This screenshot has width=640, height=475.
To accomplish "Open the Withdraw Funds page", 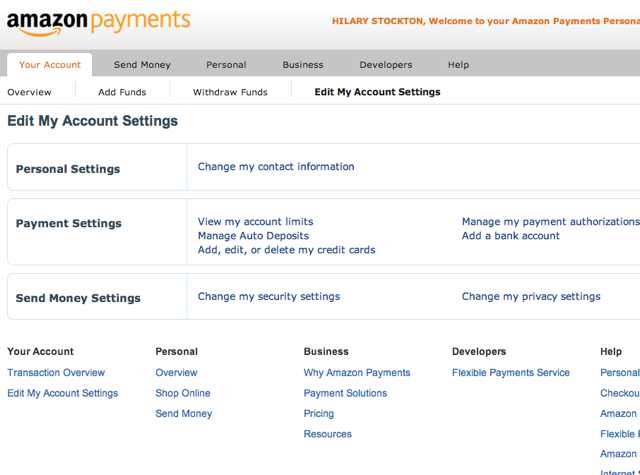I will click(230, 92).
